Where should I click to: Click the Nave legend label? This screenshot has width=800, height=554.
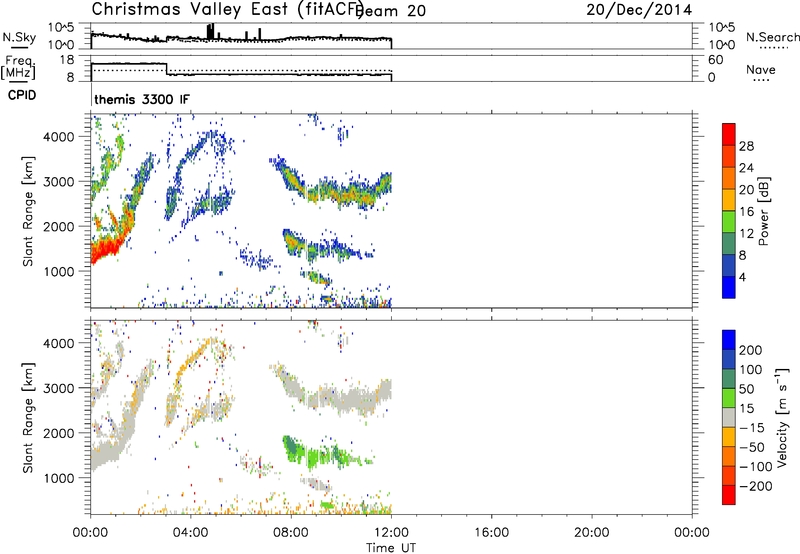[761, 69]
